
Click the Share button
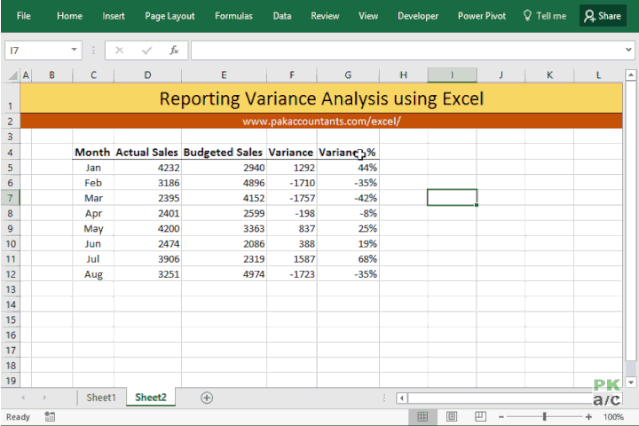tap(603, 16)
